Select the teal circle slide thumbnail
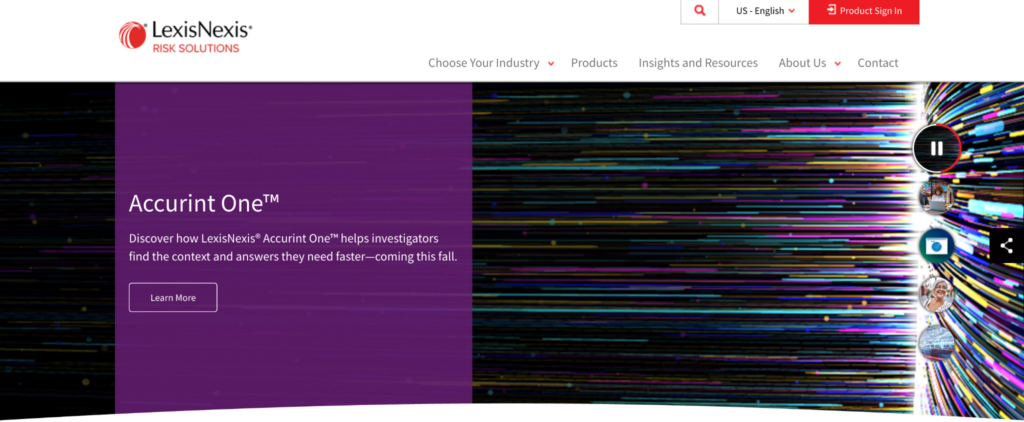1024x422 pixels. click(936, 246)
